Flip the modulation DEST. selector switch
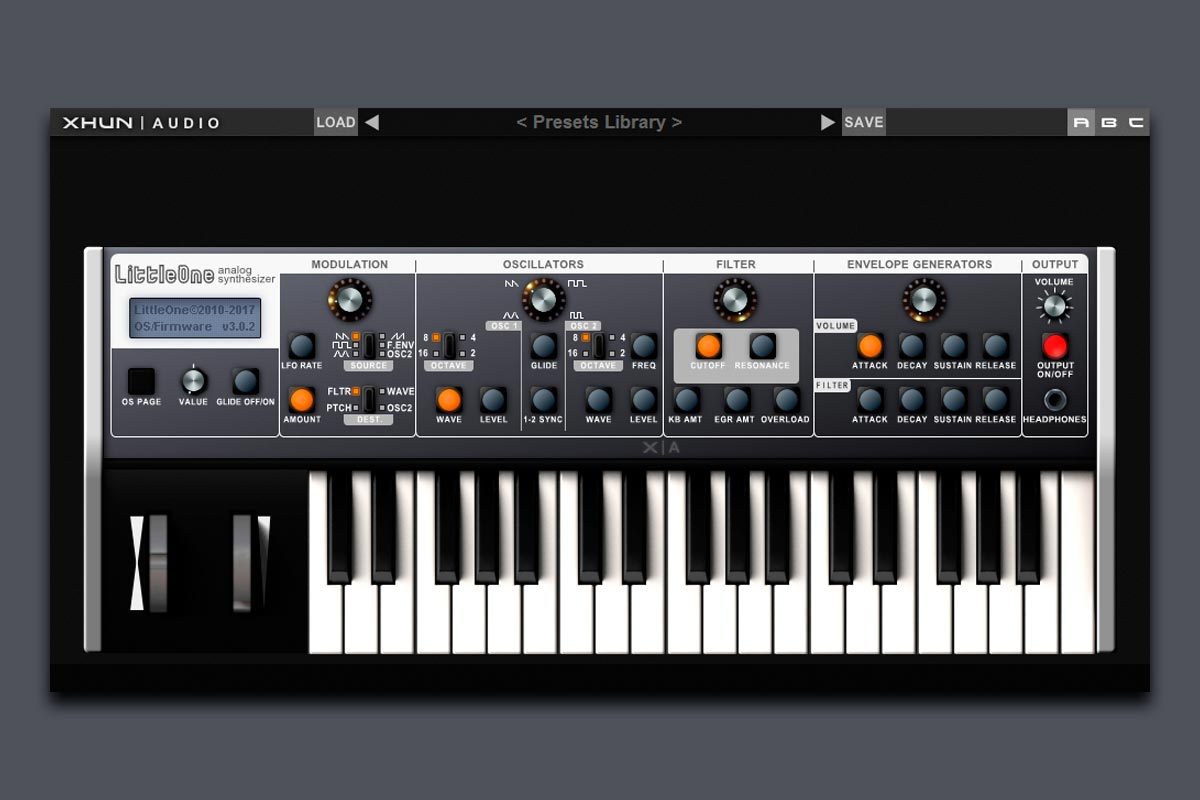Screen dimensions: 1200x800 click(369, 399)
